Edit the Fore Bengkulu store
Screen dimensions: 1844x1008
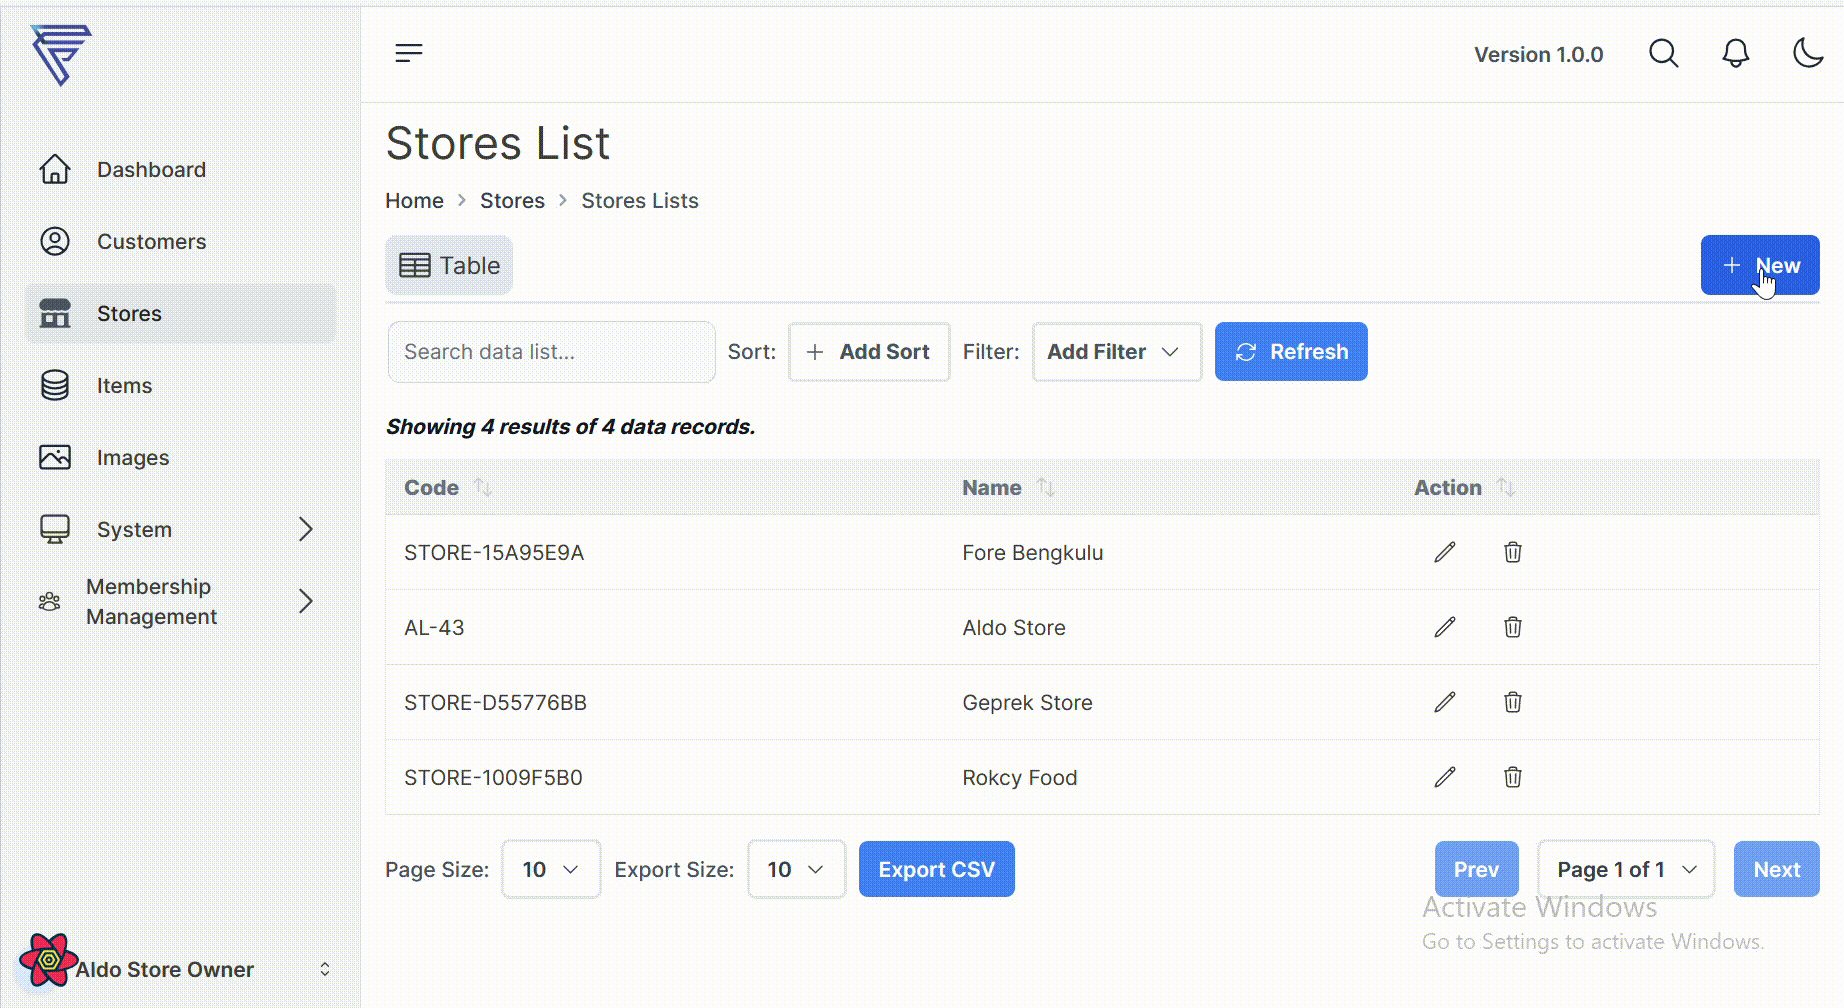1445,552
